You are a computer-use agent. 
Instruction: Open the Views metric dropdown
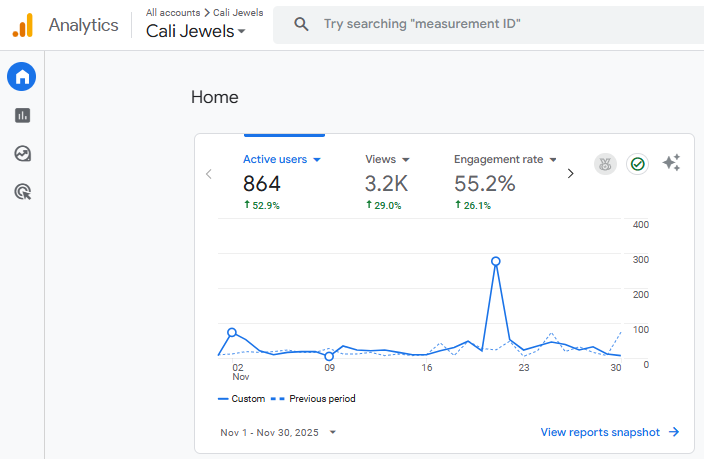pos(388,160)
